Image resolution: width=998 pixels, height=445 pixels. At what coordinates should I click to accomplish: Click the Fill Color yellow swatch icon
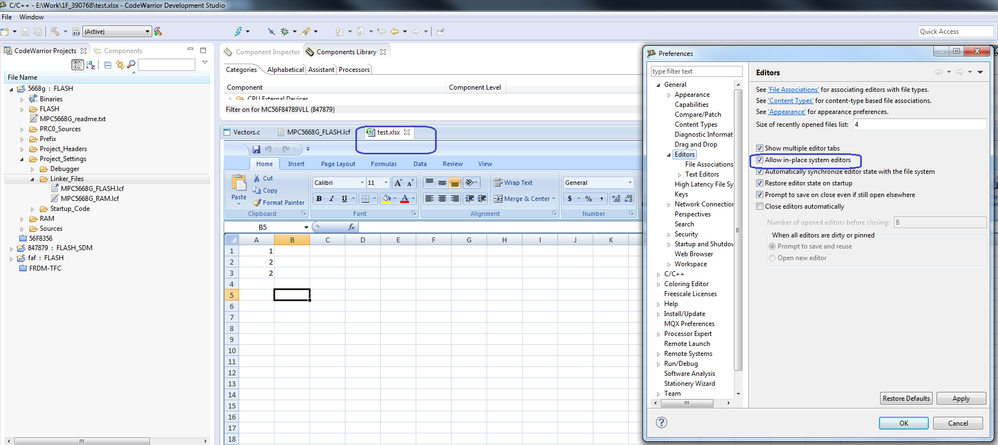pos(384,199)
